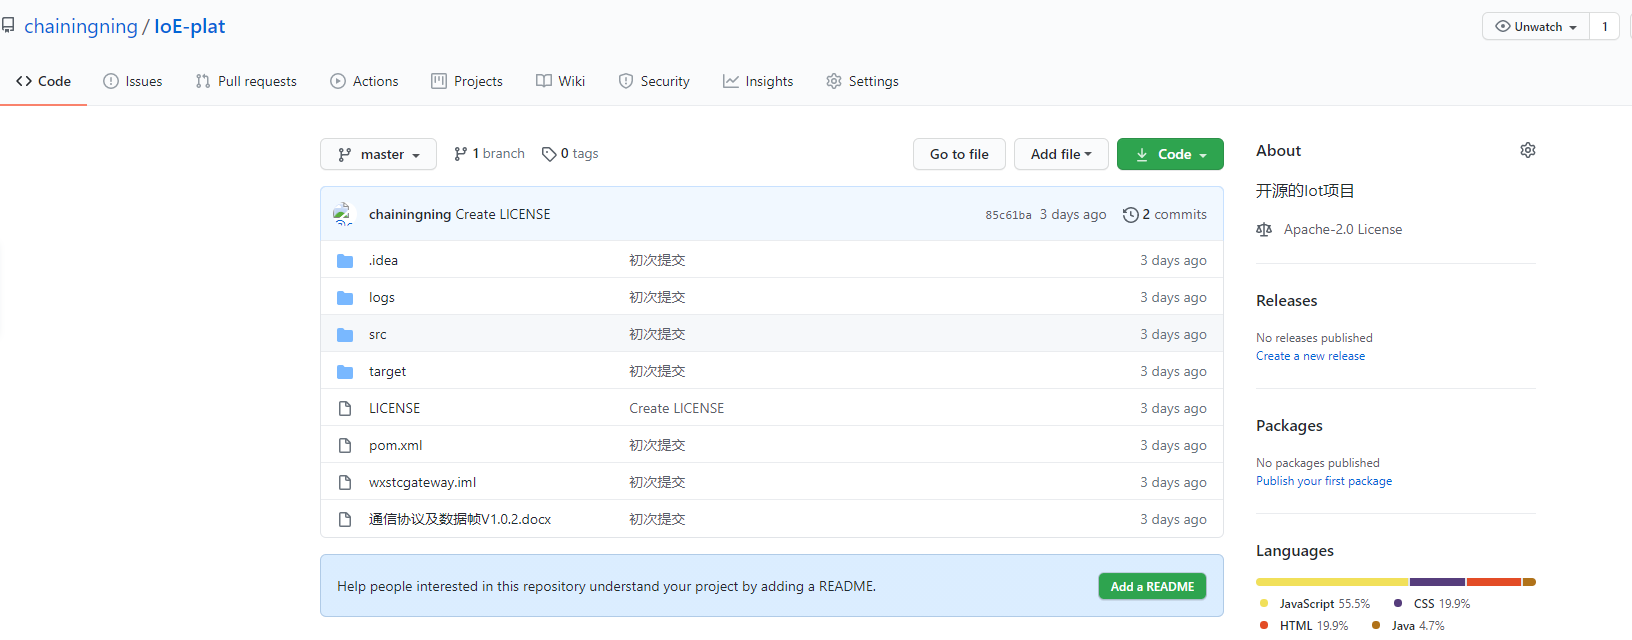
Task: Click the repository icon beside chainingning
Action: (8, 26)
